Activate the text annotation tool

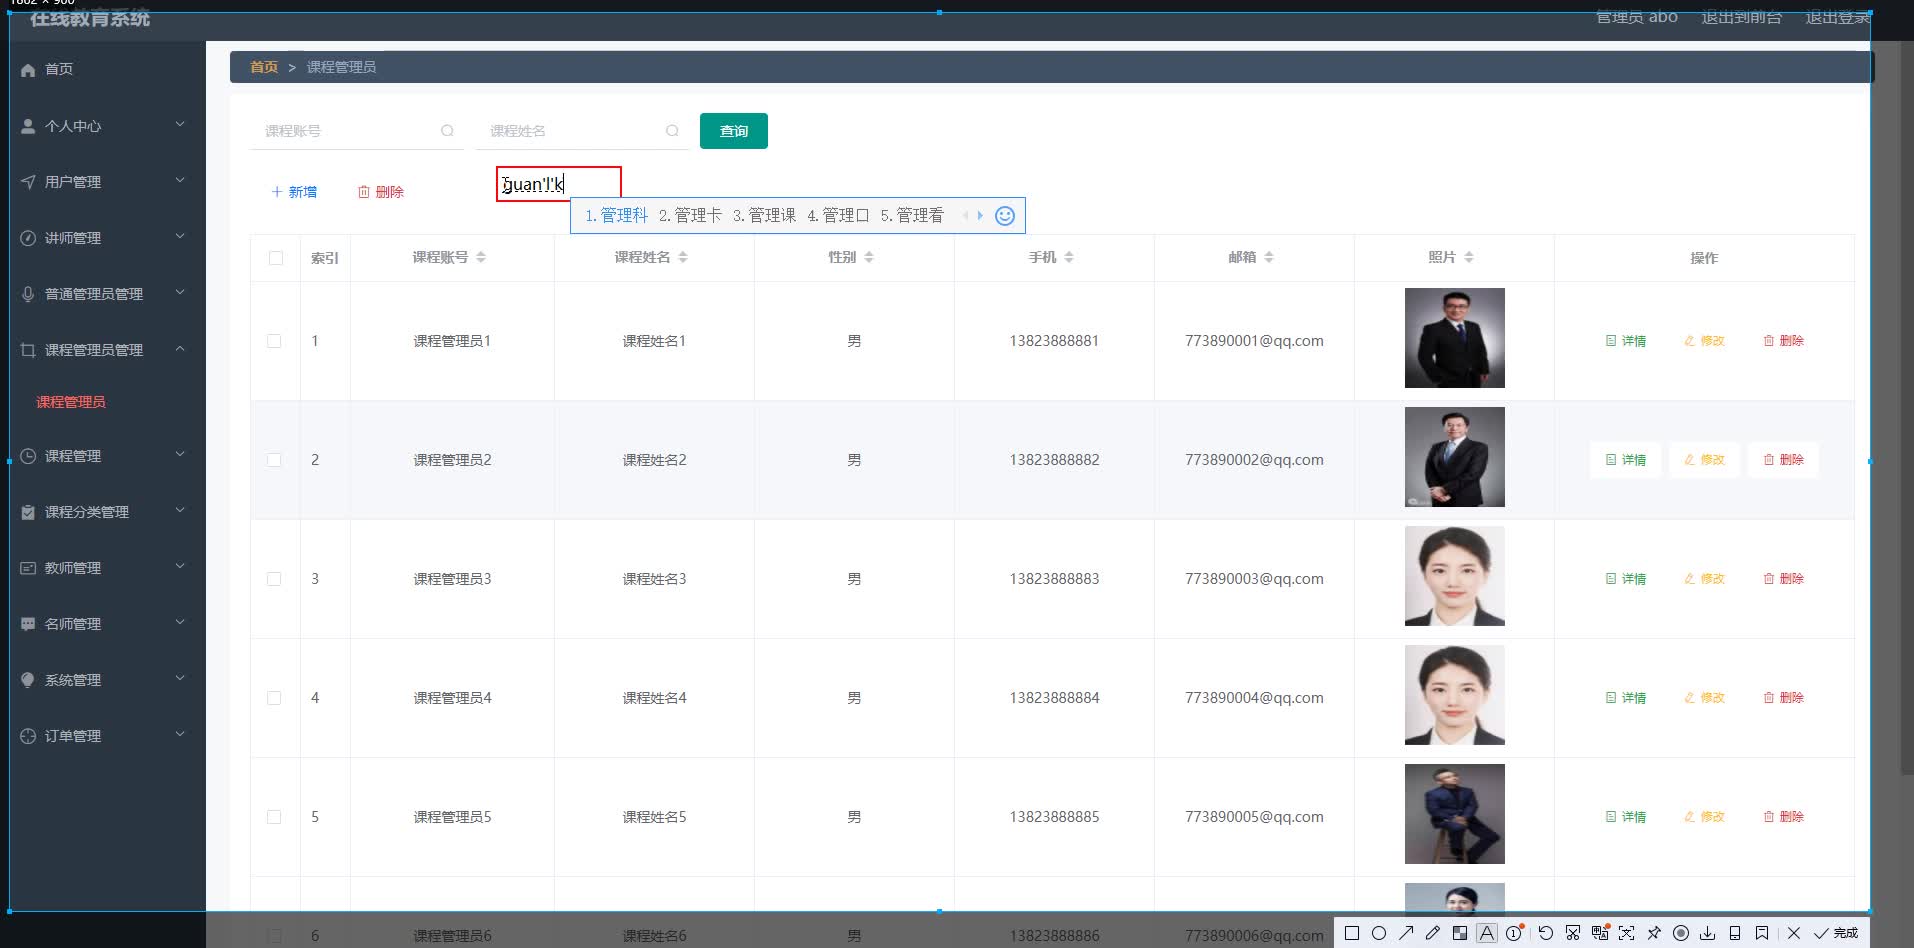coord(1487,933)
